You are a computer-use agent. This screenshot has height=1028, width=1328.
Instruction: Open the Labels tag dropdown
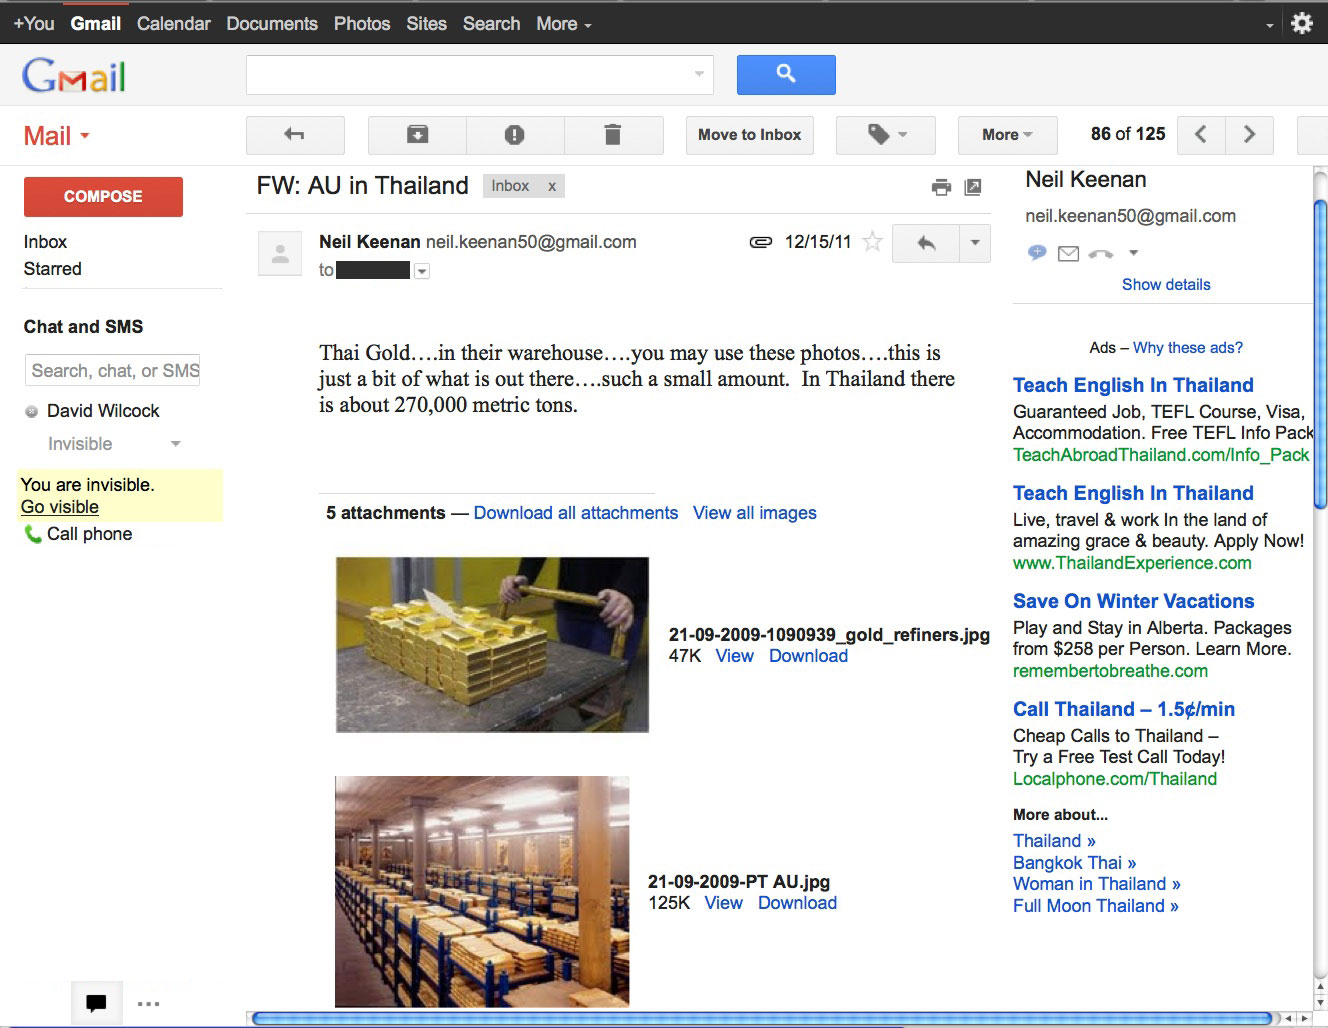click(x=886, y=135)
